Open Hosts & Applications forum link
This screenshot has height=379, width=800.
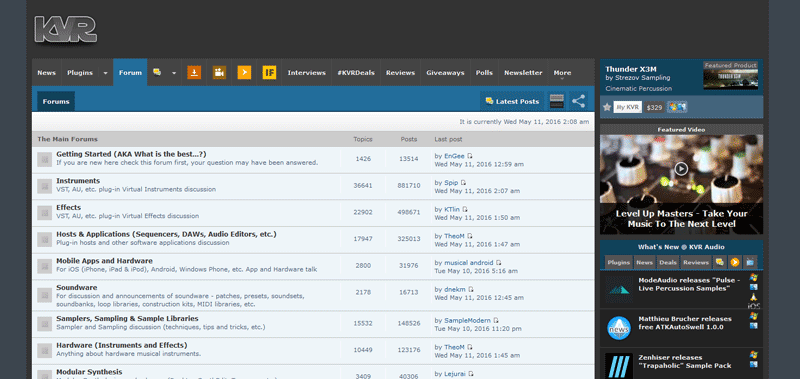166,234
